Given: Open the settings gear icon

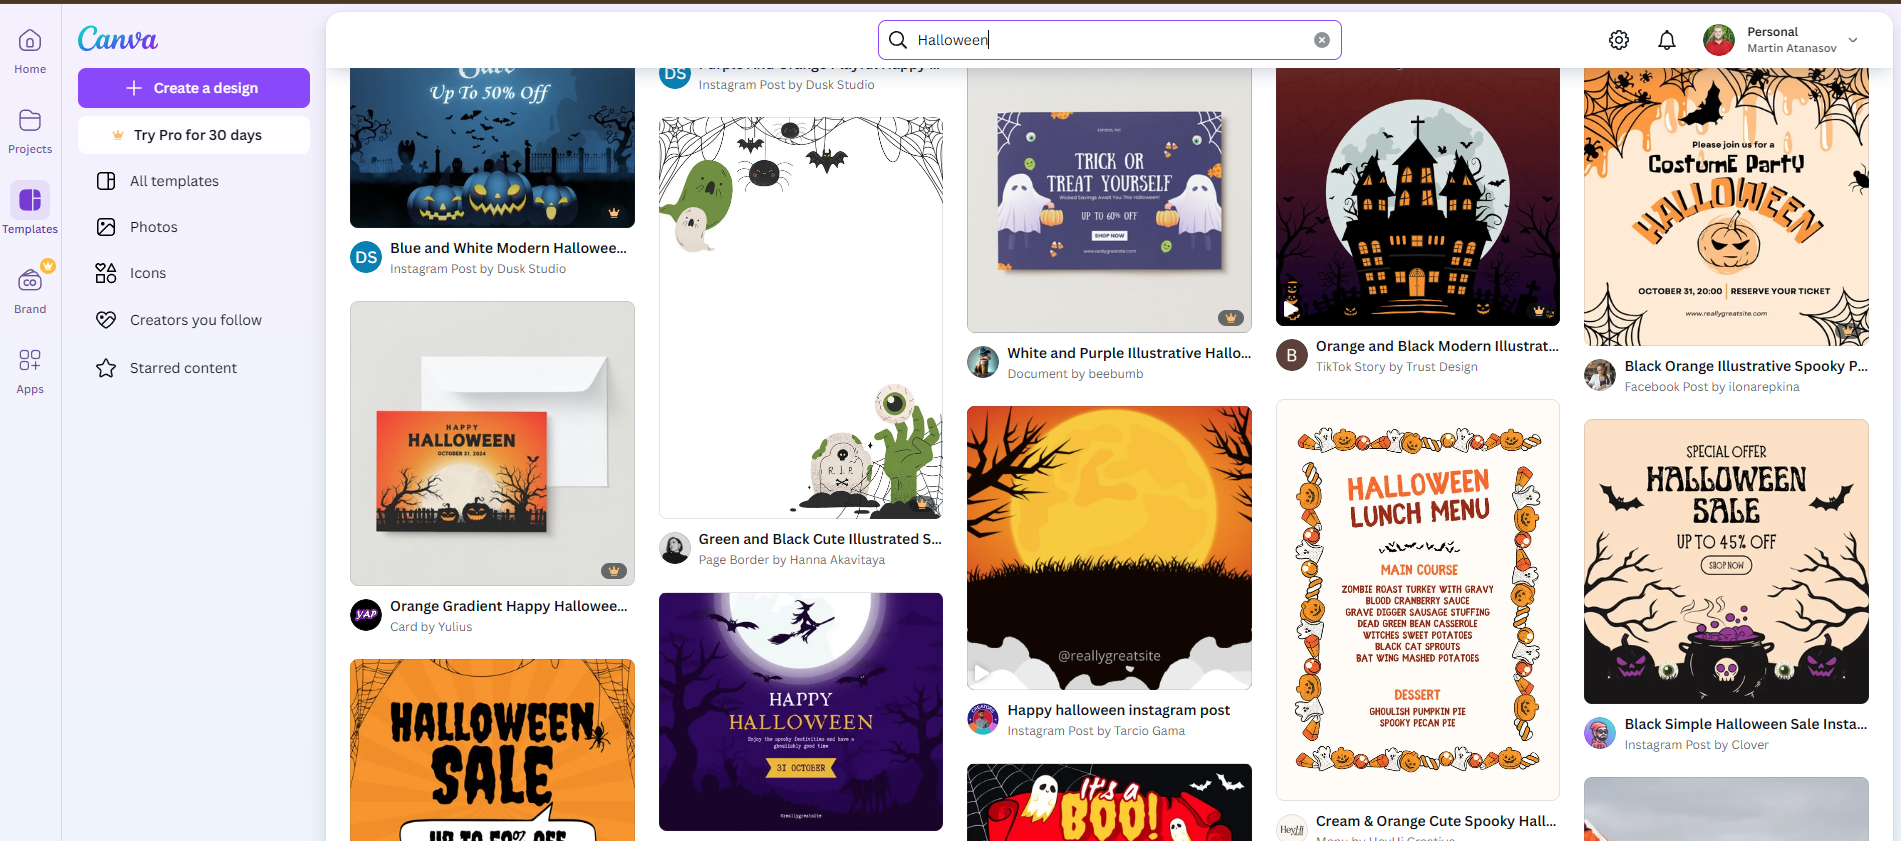Looking at the screenshot, I should pyautogui.click(x=1618, y=40).
